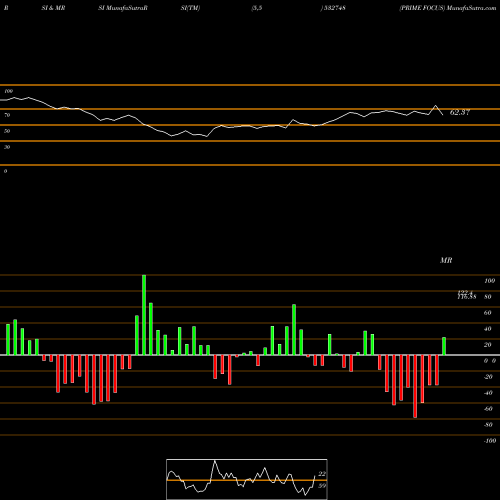Click the tallest green MRSI bar
Image resolution: width=500 pixels, height=500 pixels.
[x=144, y=315]
